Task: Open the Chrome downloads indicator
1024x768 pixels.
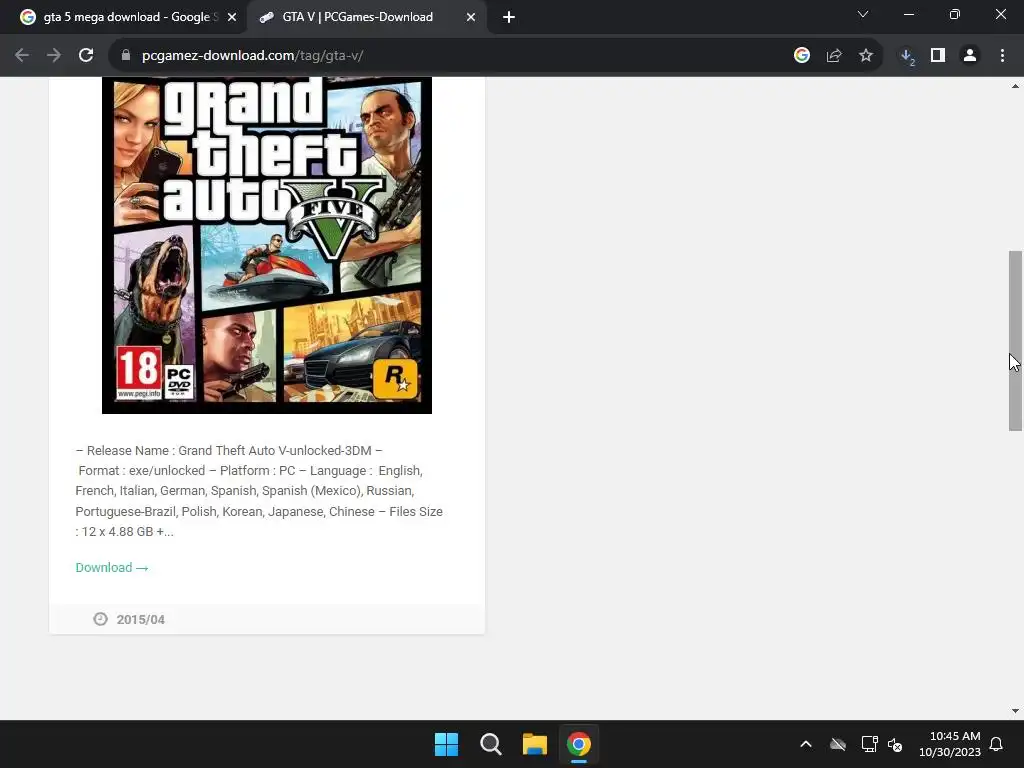Action: pyautogui.click(x=907, y=56)
